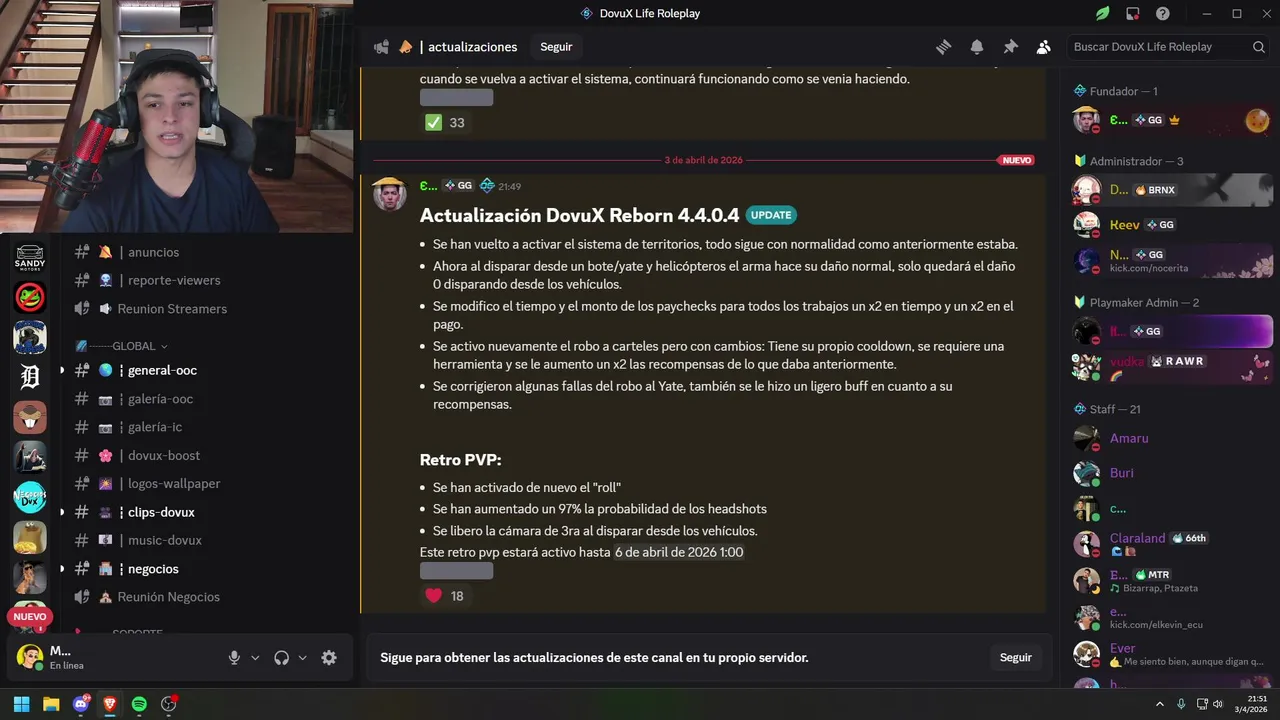1280x720 pixels.
Task: Jump to unread with red NUEVO pill
Action: pos(30,617)
